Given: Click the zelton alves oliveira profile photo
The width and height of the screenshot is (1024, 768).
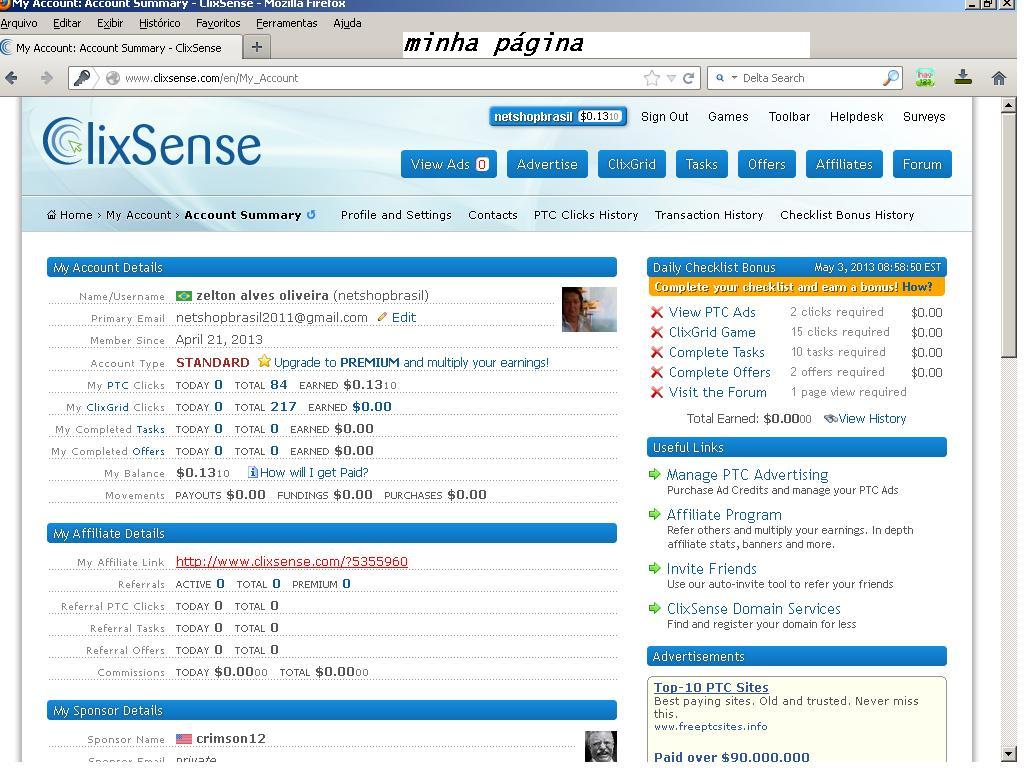Looking at the screenshot, I should tap(589, 309).
